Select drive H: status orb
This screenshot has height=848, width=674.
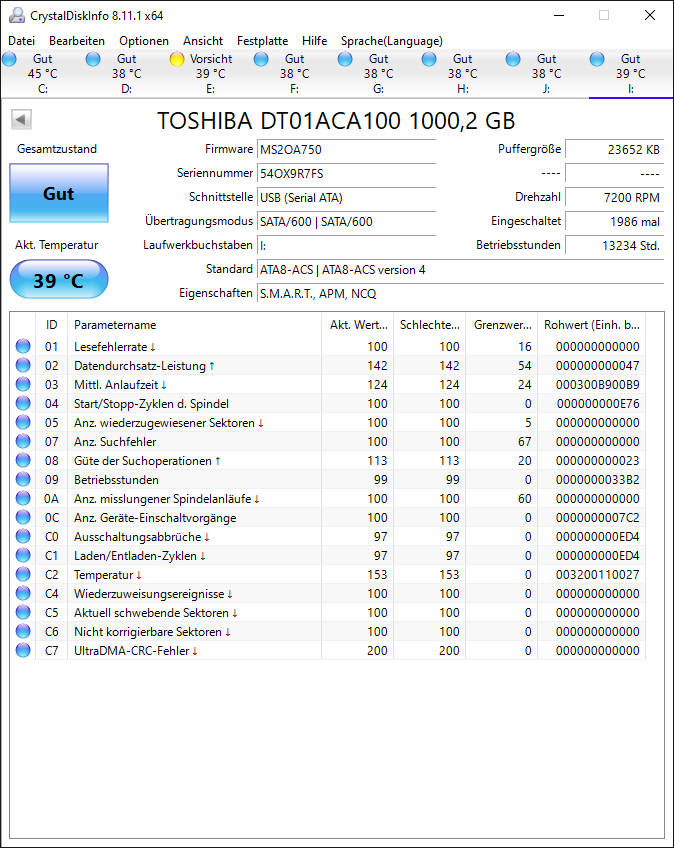pyautogui.click(x=429, y=59)
